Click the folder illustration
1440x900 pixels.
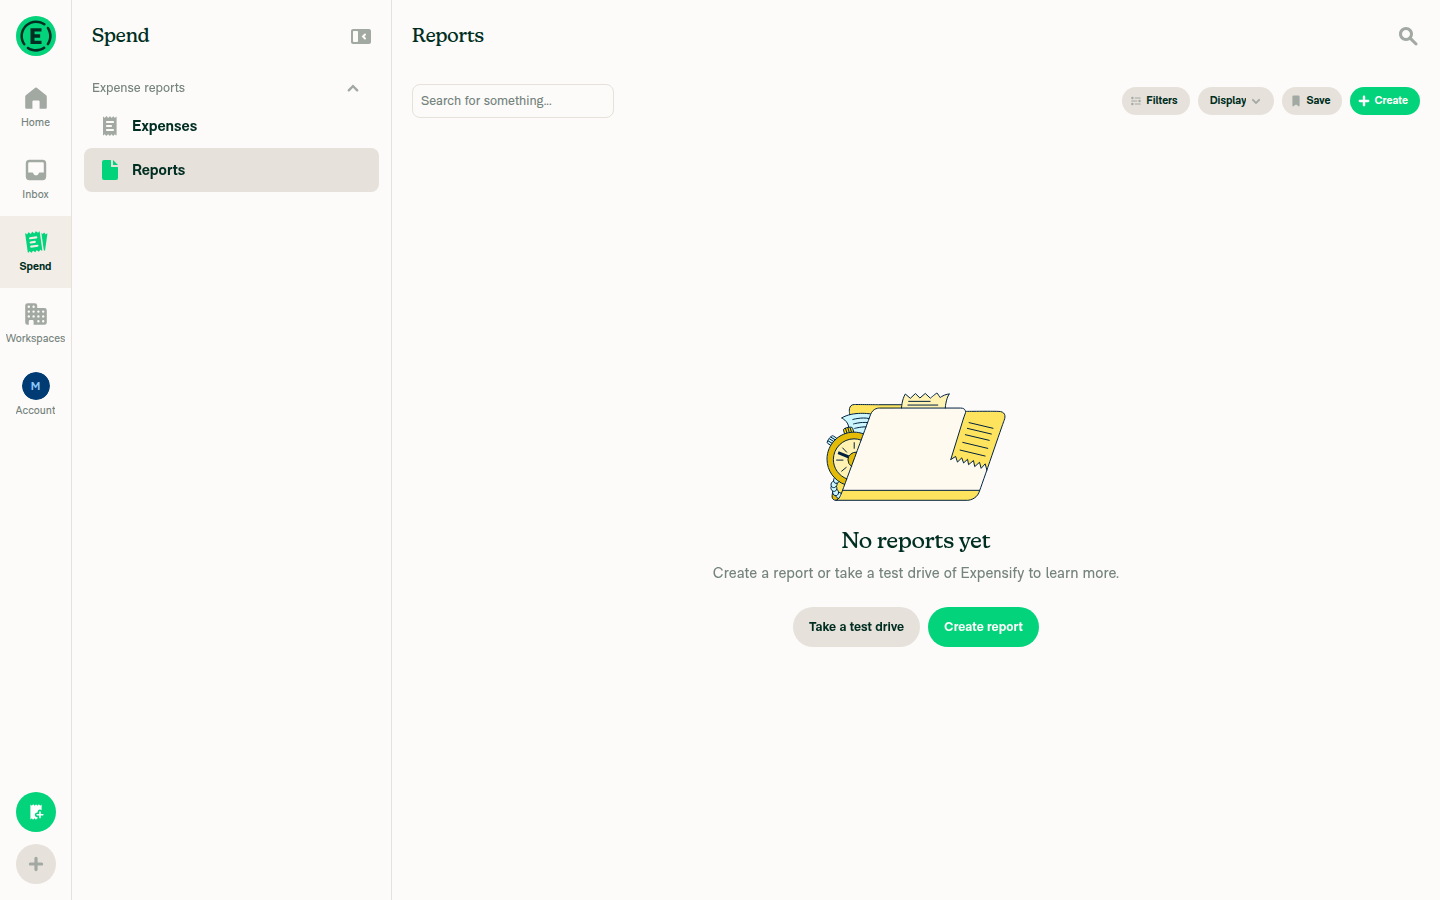point(916,447)
